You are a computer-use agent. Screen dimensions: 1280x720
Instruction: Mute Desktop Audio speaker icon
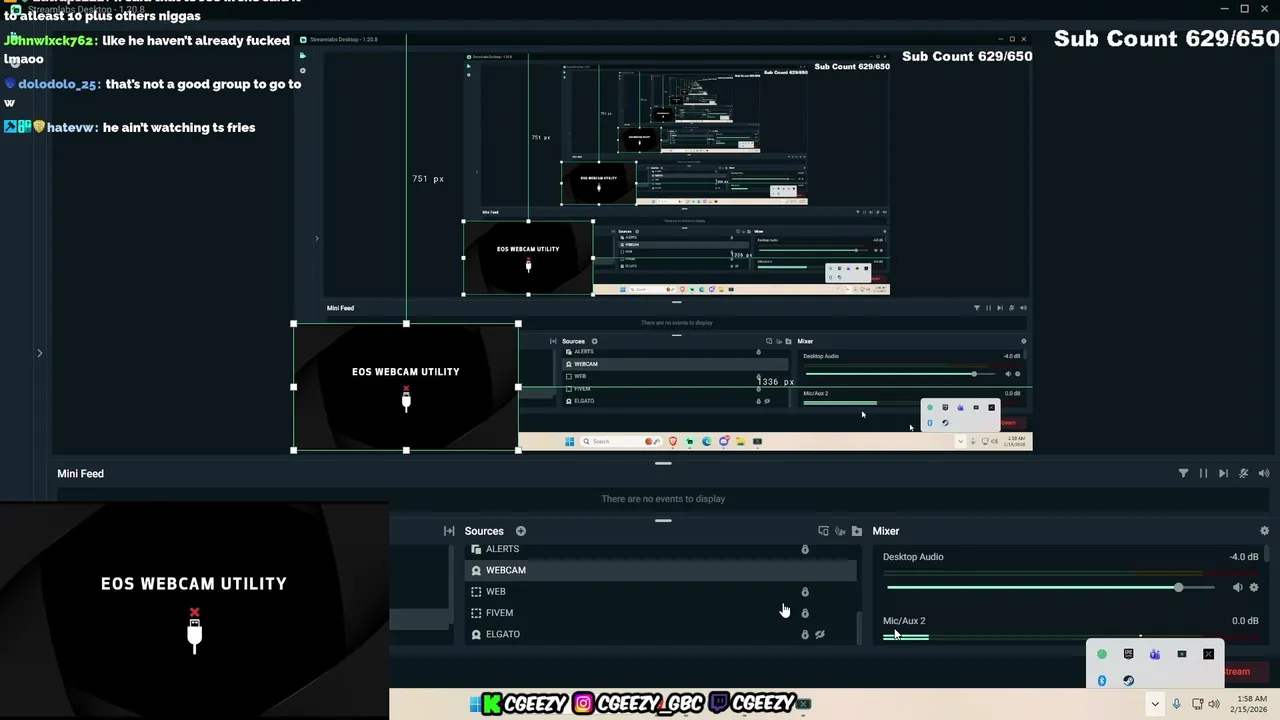[1237, 588]
